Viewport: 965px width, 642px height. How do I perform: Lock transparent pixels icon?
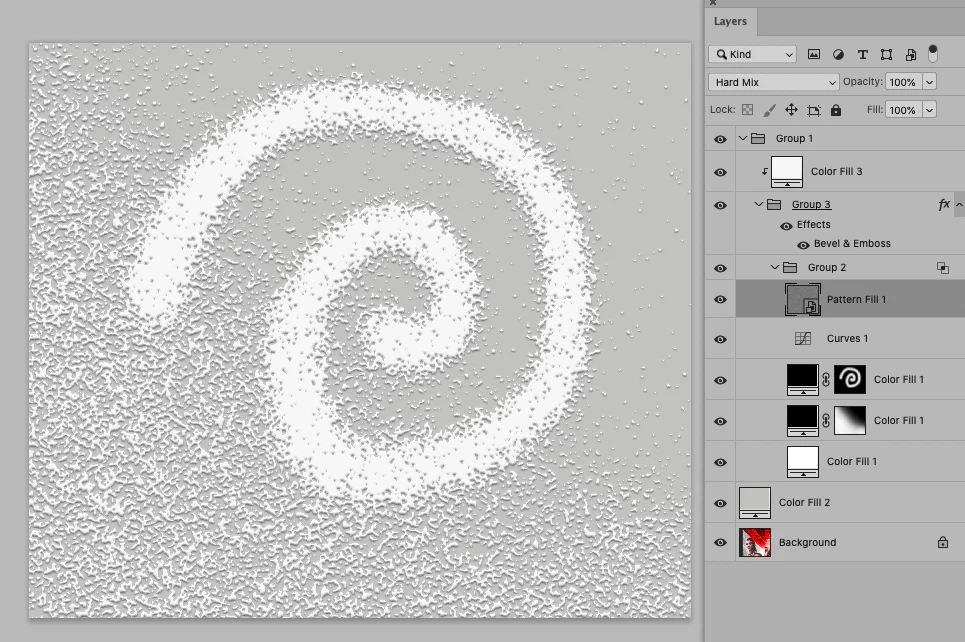(x=747, y=110)
